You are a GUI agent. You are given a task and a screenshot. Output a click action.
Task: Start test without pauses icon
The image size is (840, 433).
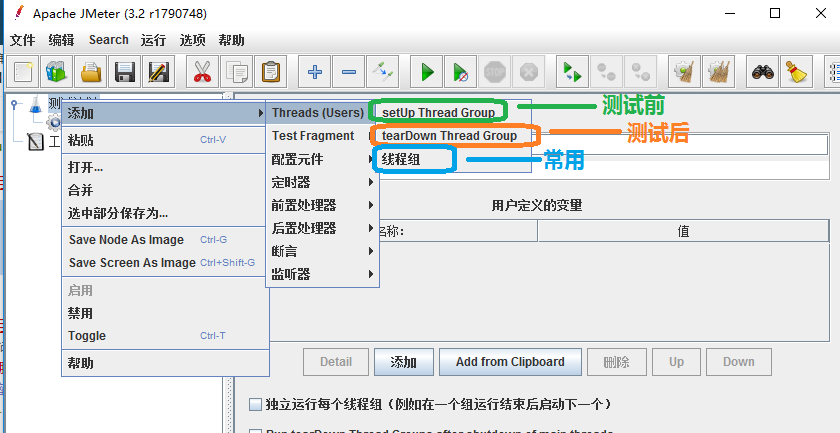tap(461, 71)
